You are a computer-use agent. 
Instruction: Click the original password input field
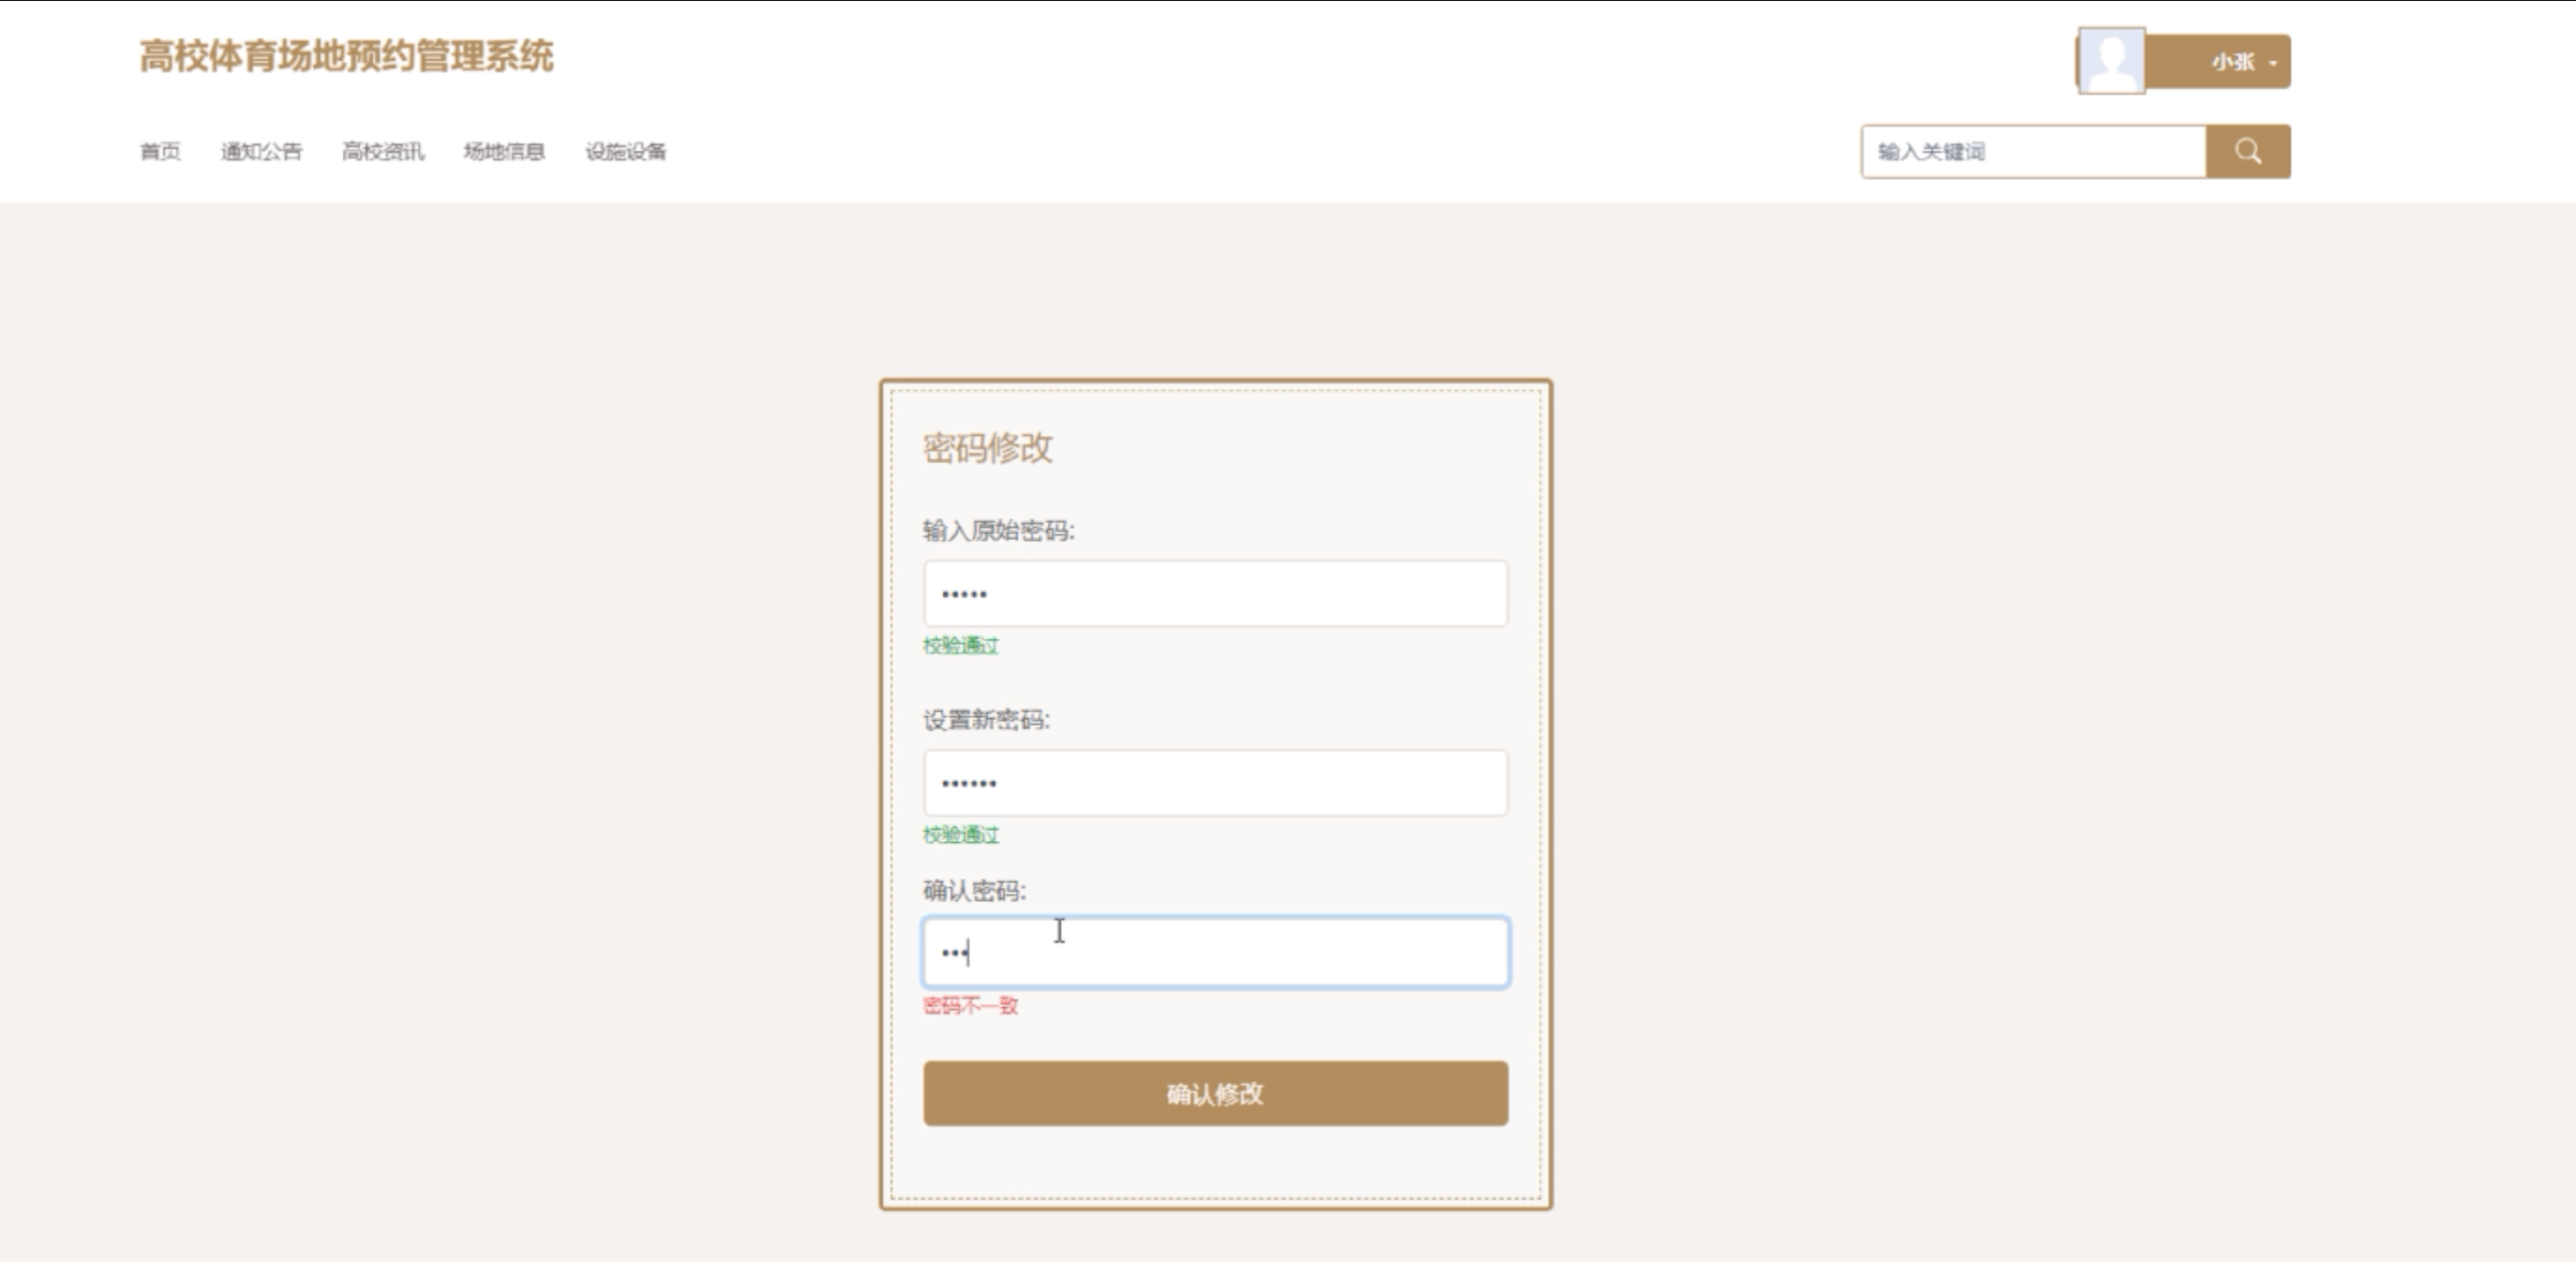coord(1215,594)
